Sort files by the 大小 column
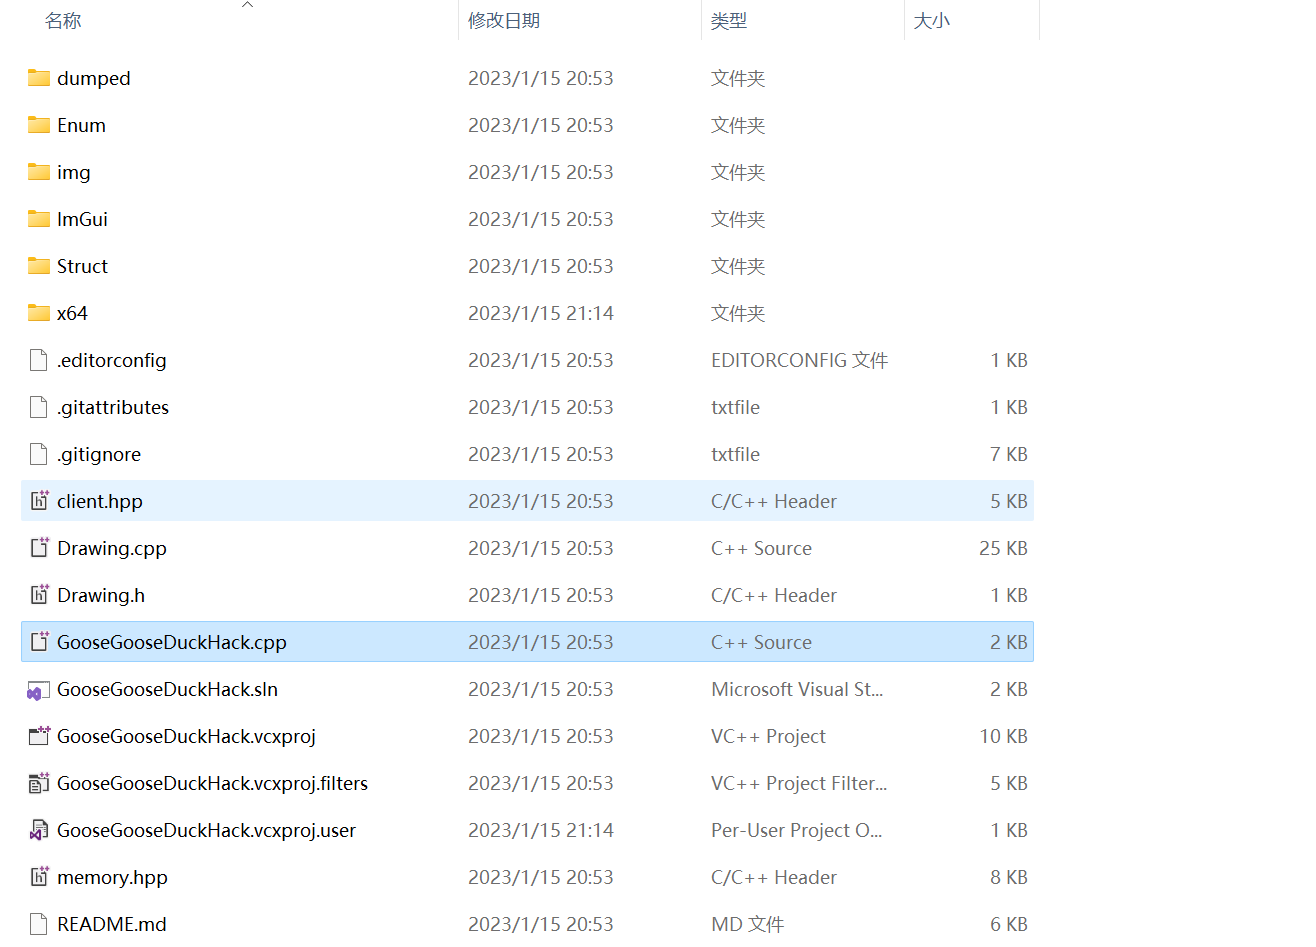The height and width of the screenshot is (947, 1316). coord(931,20)
